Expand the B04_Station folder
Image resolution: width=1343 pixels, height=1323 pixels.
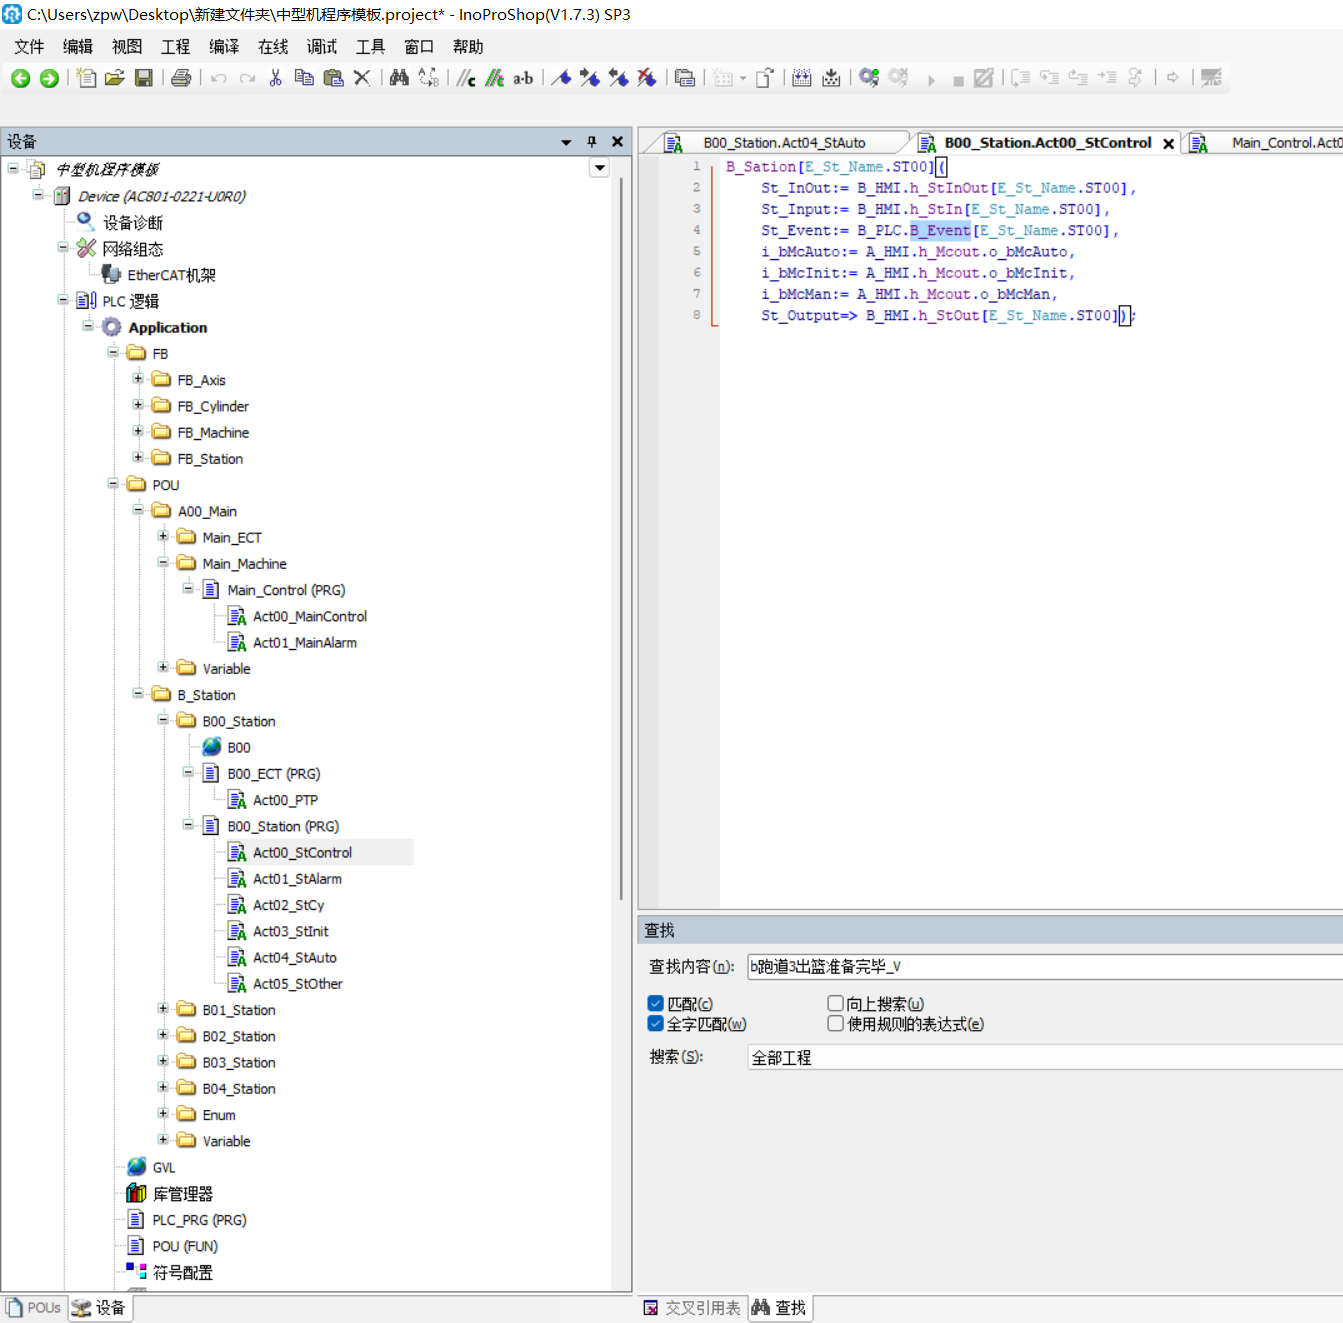[163, 1087]
